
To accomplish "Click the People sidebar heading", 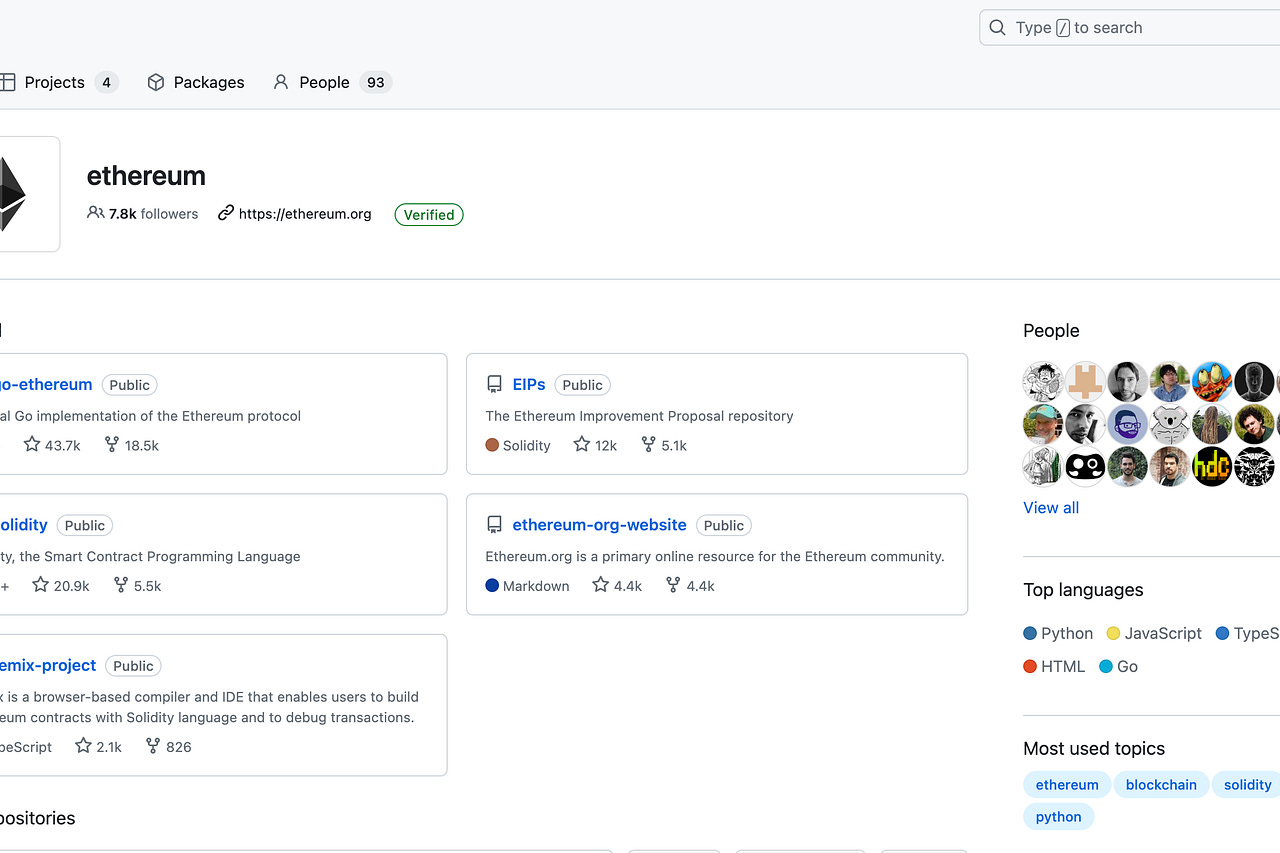I will [1051, 331].
